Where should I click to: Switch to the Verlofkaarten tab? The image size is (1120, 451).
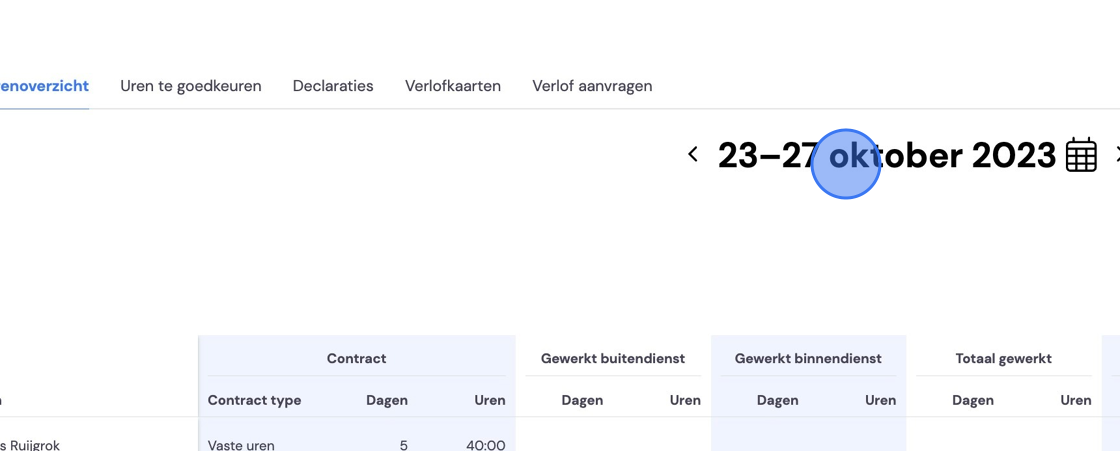pos(453,86)
